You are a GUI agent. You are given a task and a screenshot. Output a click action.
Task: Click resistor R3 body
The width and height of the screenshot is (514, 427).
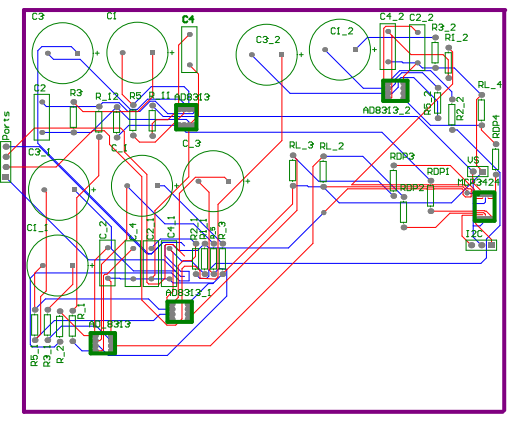(74, 117)
